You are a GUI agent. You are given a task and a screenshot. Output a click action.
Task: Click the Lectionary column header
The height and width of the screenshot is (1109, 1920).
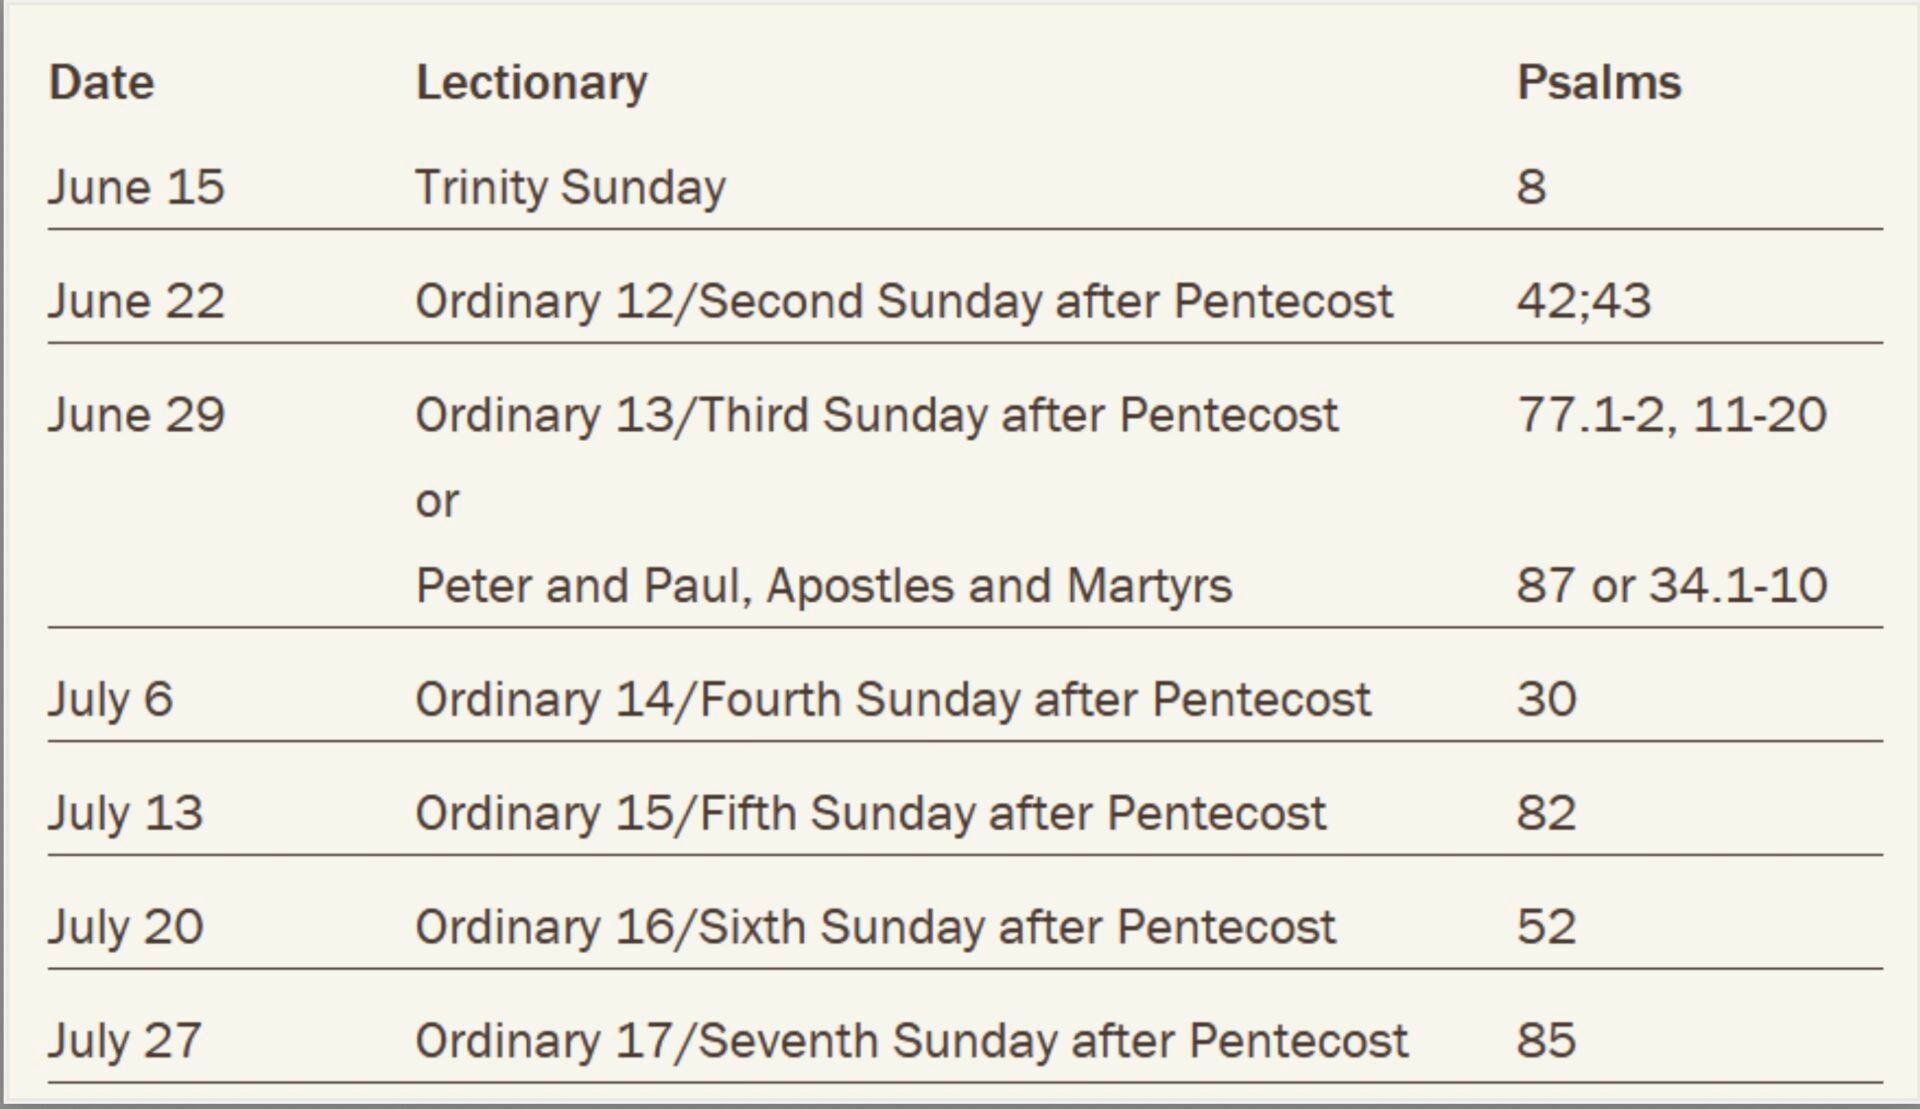[x=531, y=83]
